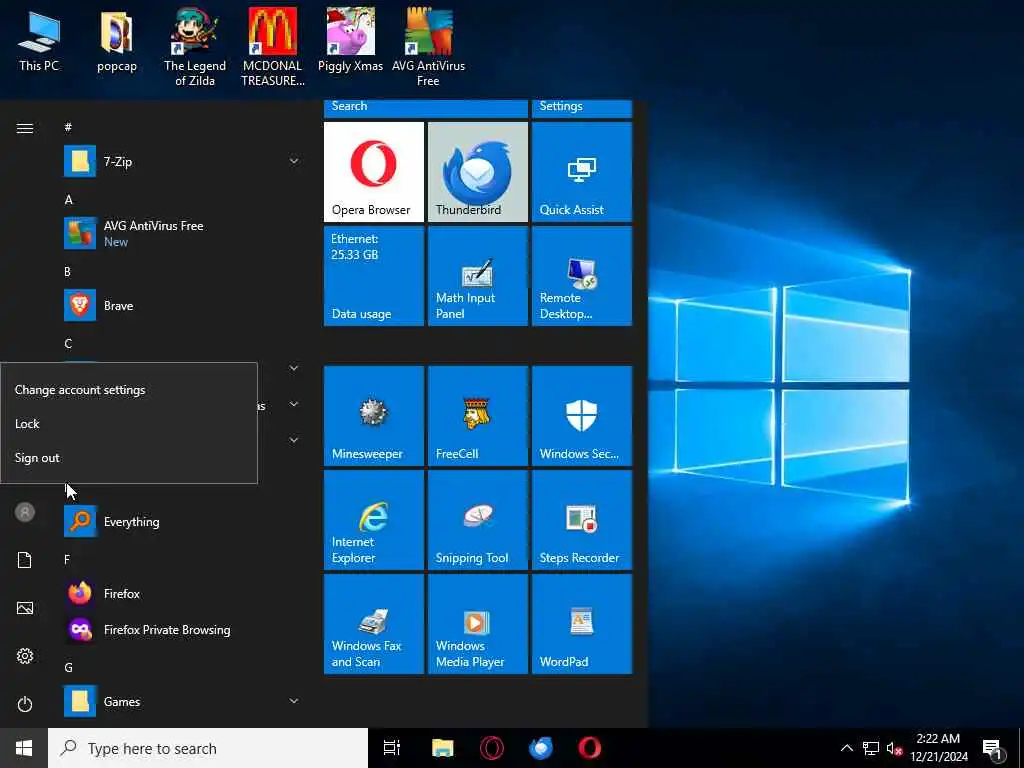The height and width of the screenshot is (768, 1024).
Task: Launch the Math Input Panel tile
Action: coord(477,276)
